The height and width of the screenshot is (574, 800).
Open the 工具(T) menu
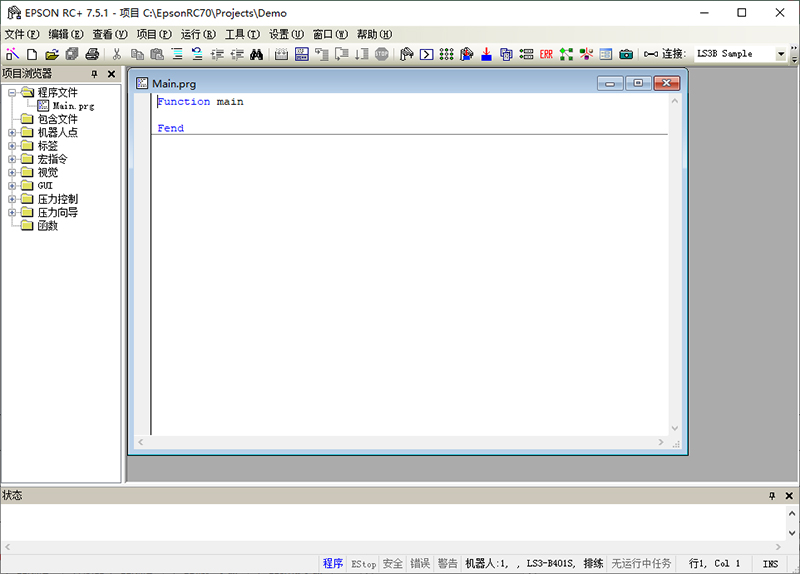click(242, 34)
